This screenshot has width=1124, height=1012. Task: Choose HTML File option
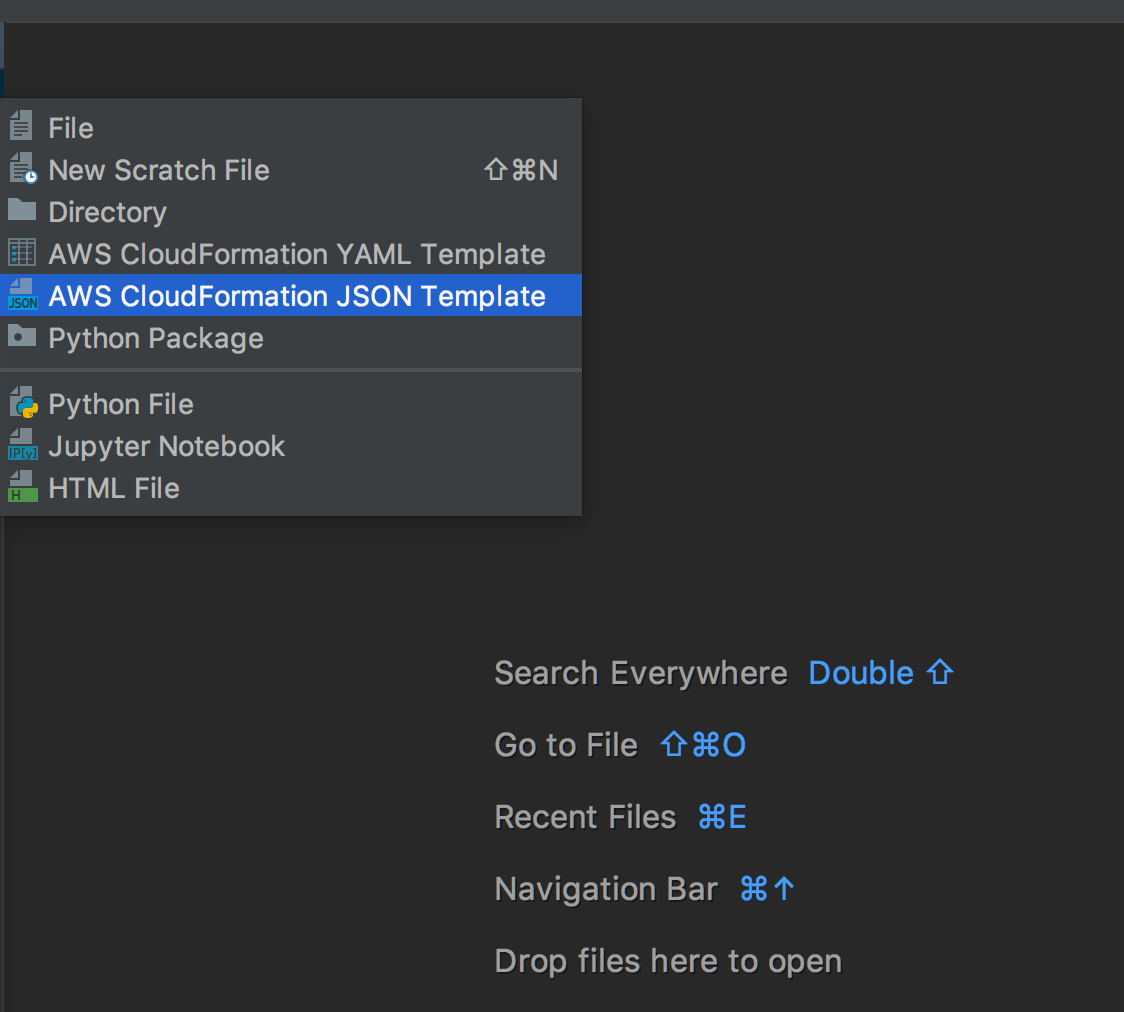click(x=290, y=488)
